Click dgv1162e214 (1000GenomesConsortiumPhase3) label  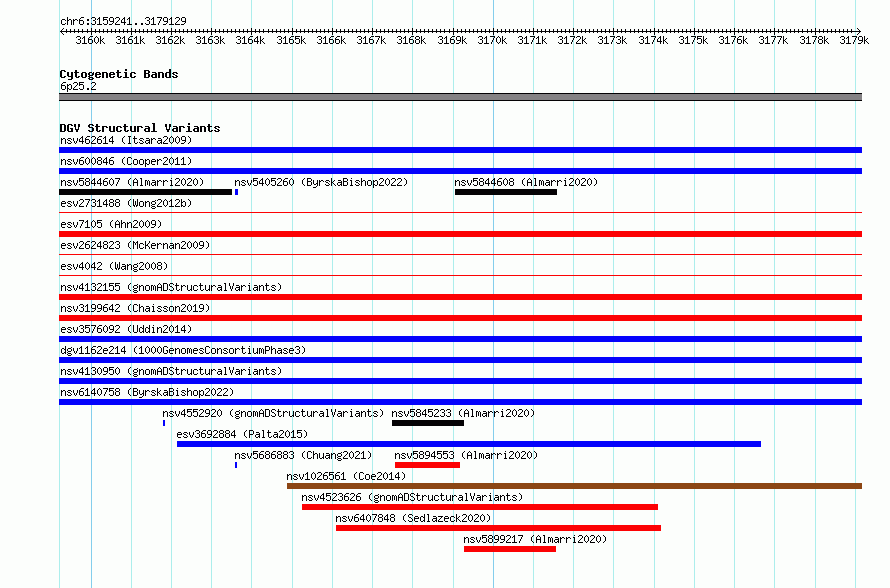(183, 350)
